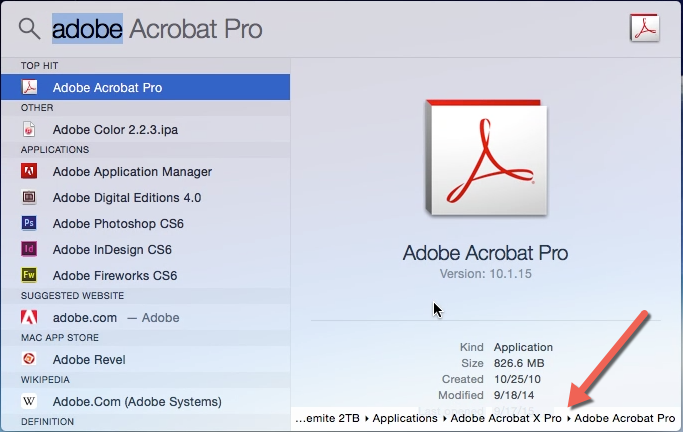This screenshot has height=432, width=683.
Task: Click the Wikipedia W icon
Action: click(x=29, y=401)
